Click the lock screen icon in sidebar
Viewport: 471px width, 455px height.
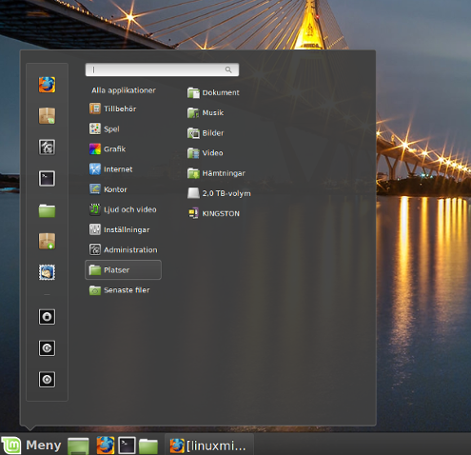[47, 317]
